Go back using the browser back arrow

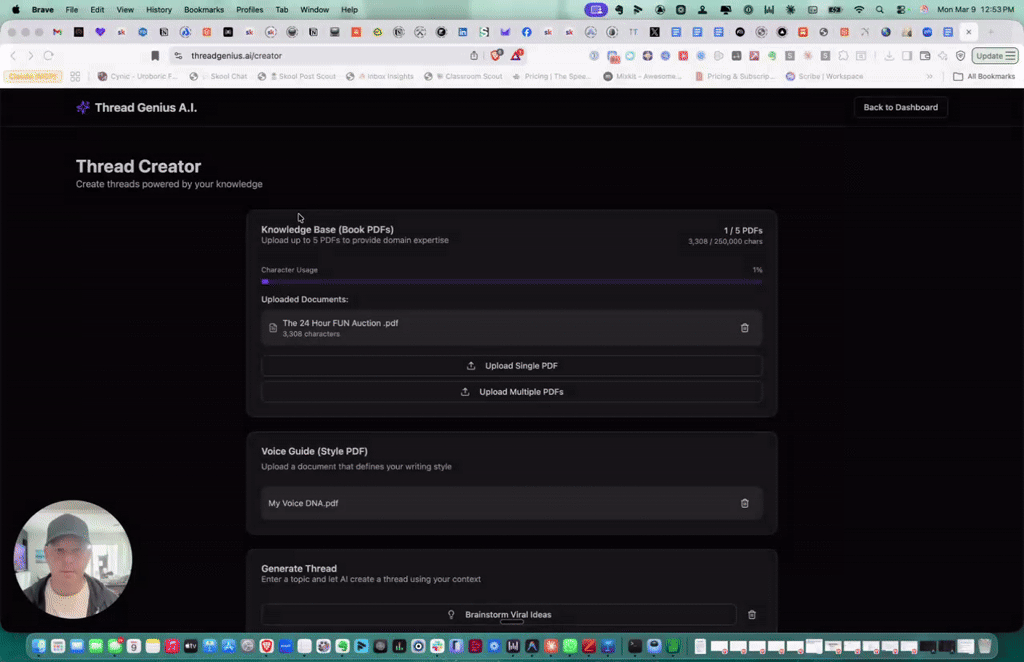[x=13, y=55]
